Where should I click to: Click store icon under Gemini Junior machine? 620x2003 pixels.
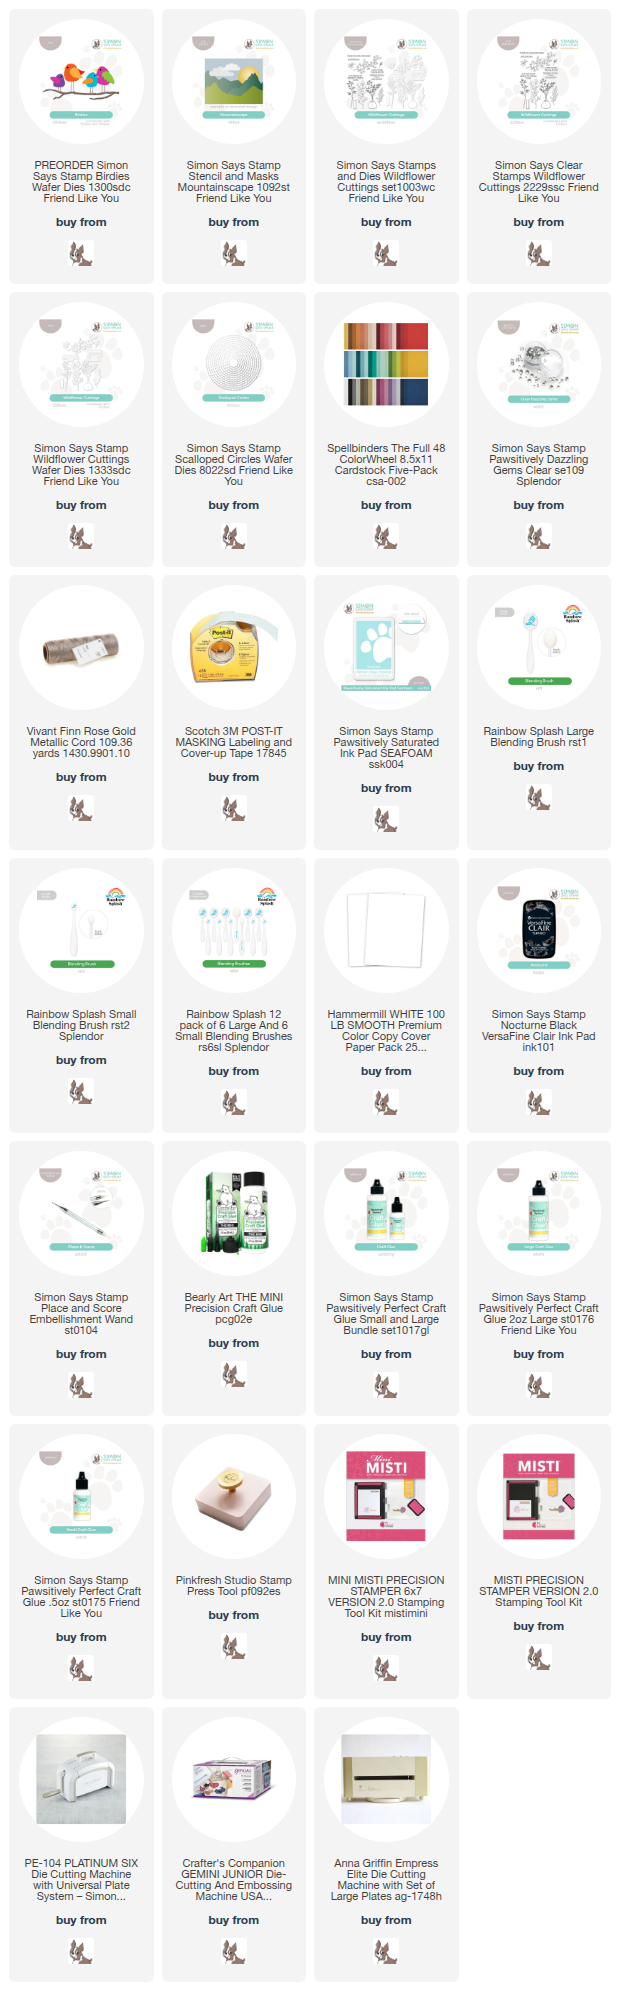coord(234,1952)
